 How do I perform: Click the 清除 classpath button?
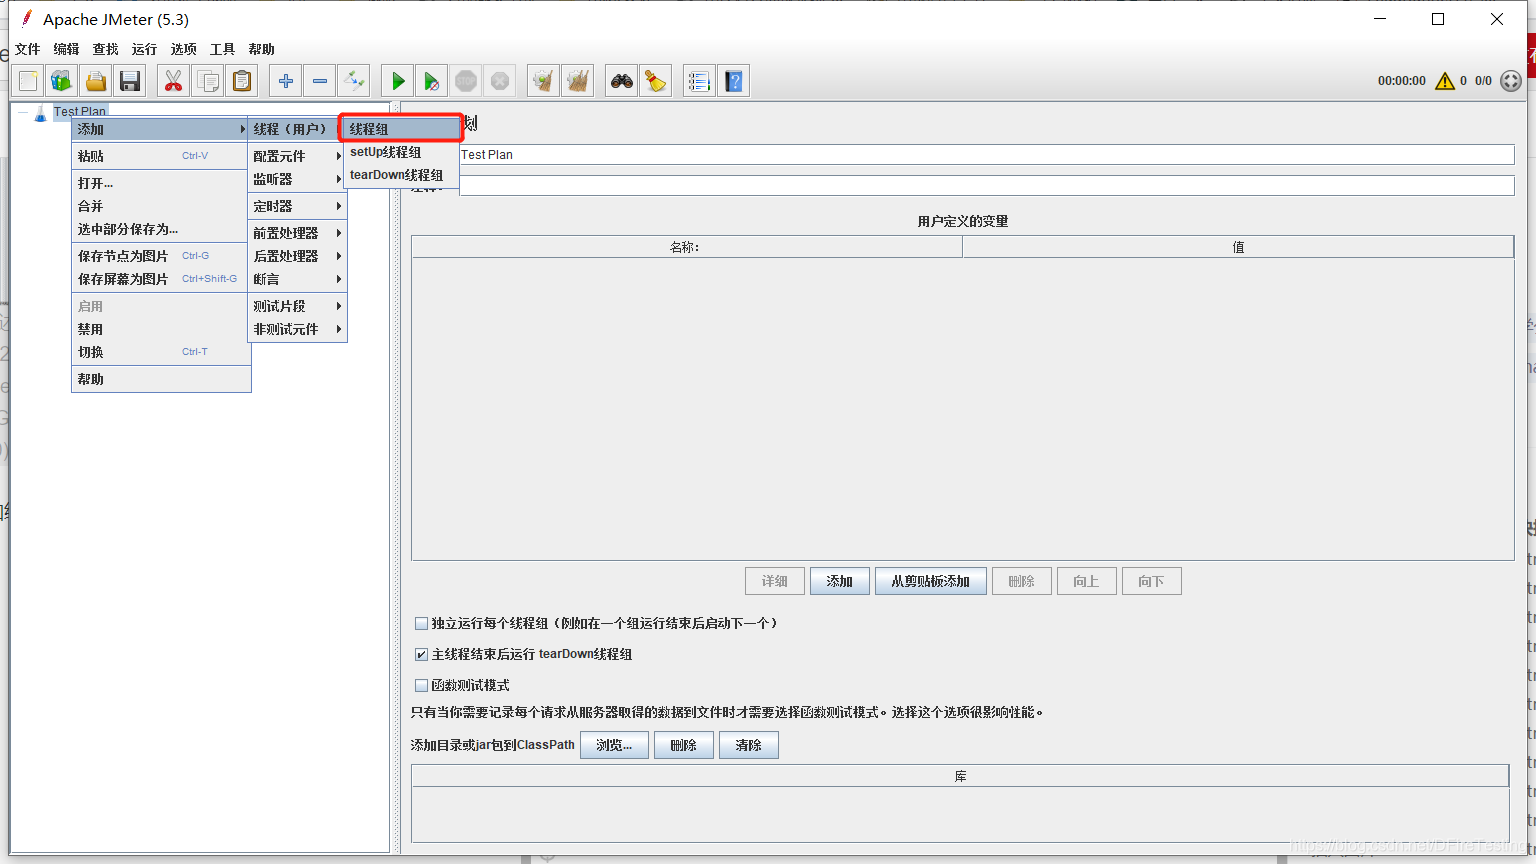point(748,745)
